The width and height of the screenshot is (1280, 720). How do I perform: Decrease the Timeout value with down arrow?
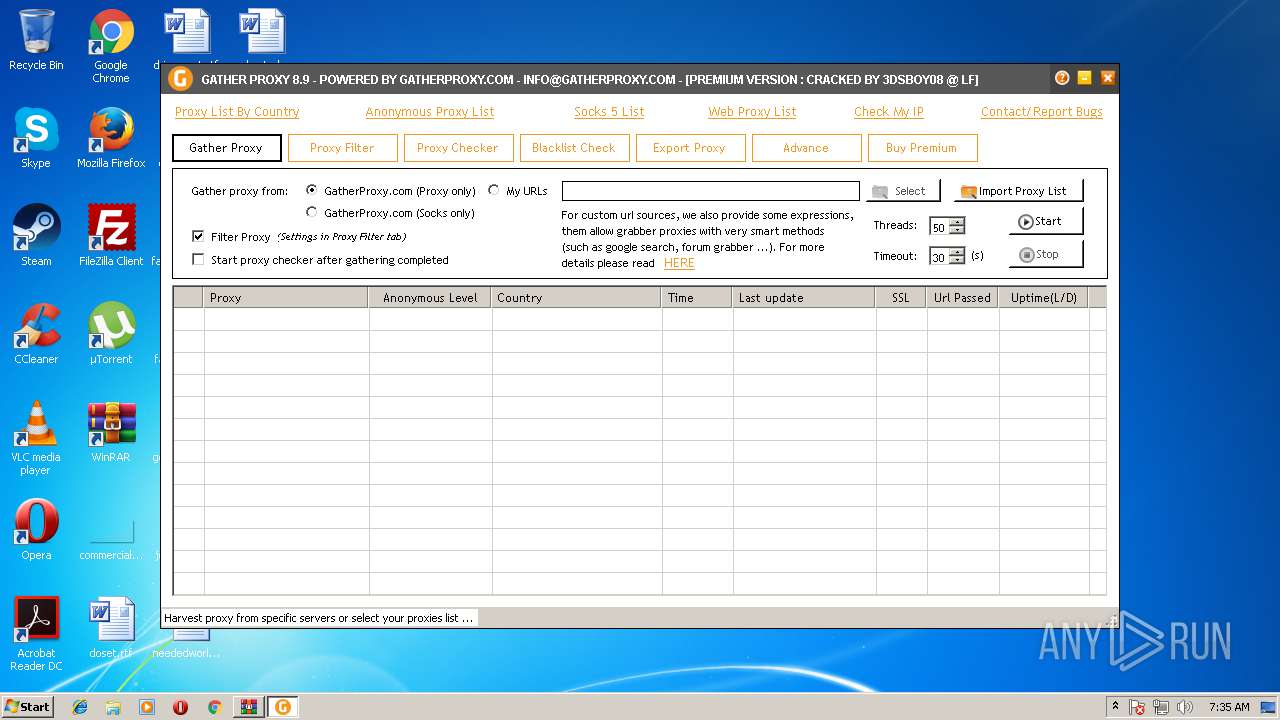point(957,261)
